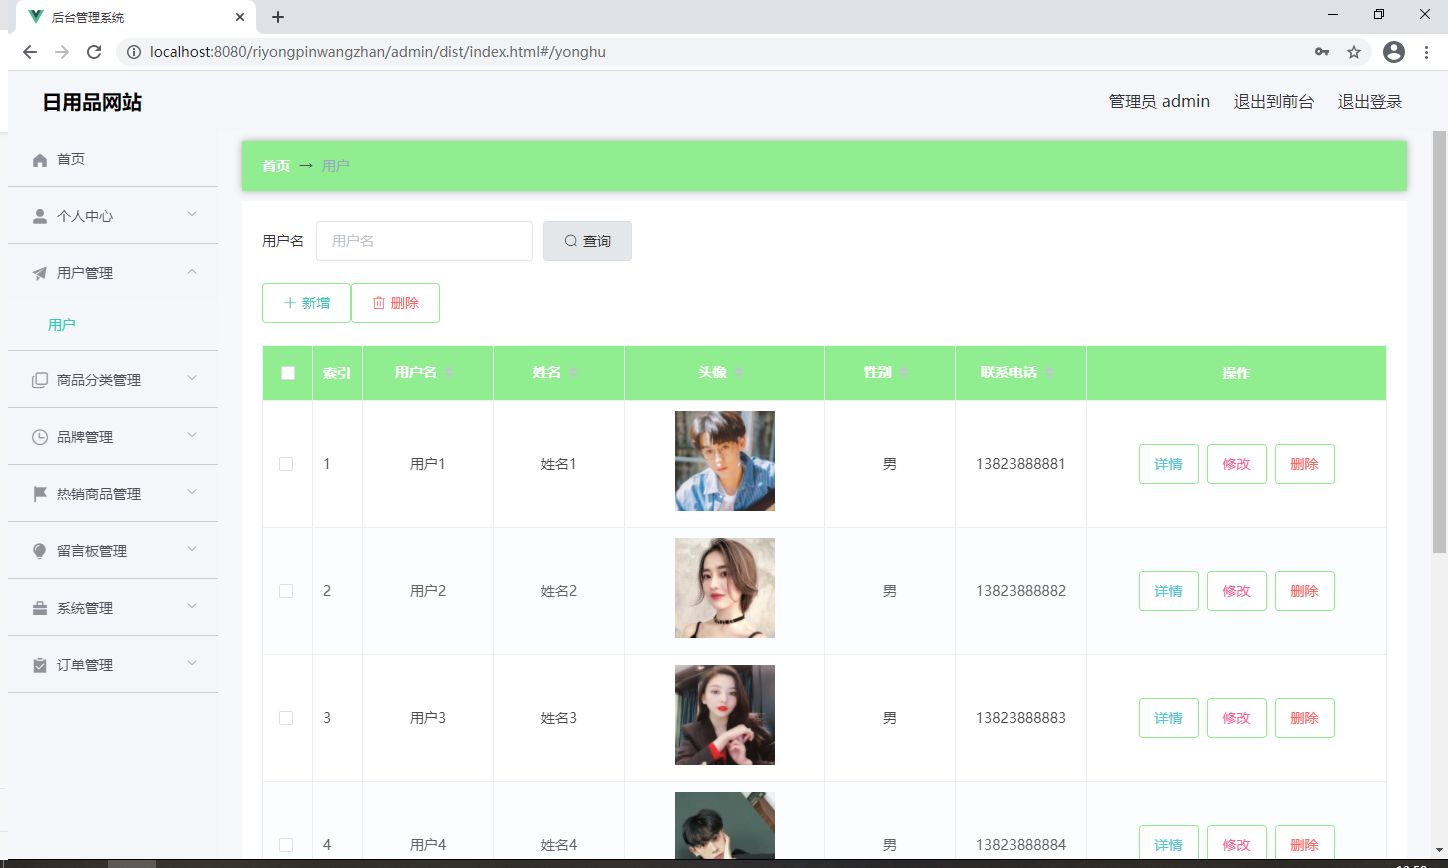Image resolution: width=1448 pixels, height=868 pixels.
Task: Open the 后台管理系统 browser tab
Action: [x=135, y=17]
